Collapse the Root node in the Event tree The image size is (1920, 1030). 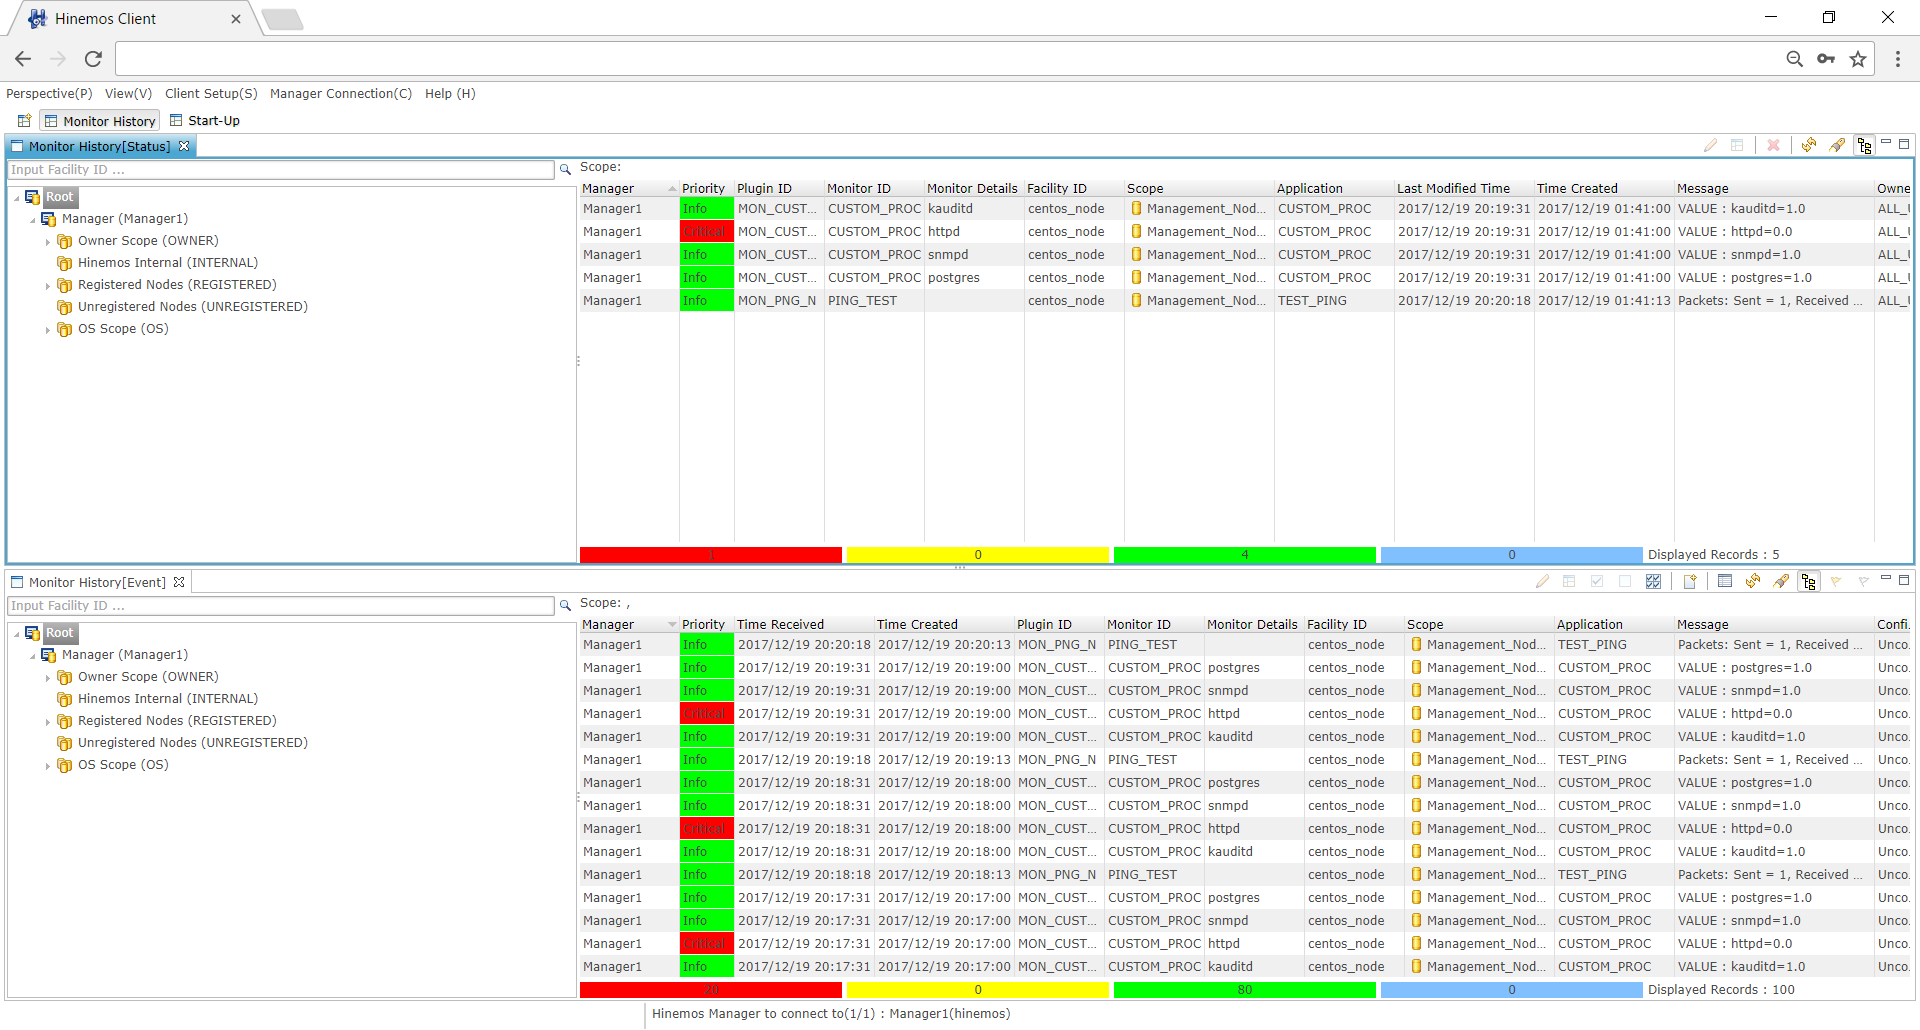point(17,634)
